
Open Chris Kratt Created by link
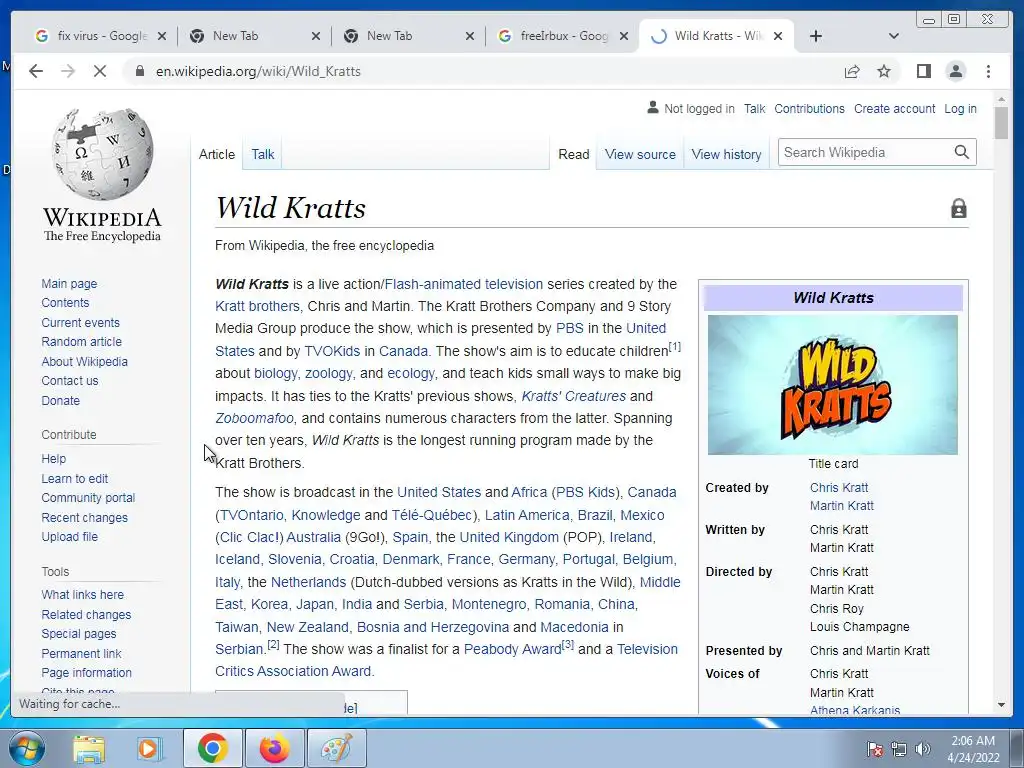tap(839, 488)
